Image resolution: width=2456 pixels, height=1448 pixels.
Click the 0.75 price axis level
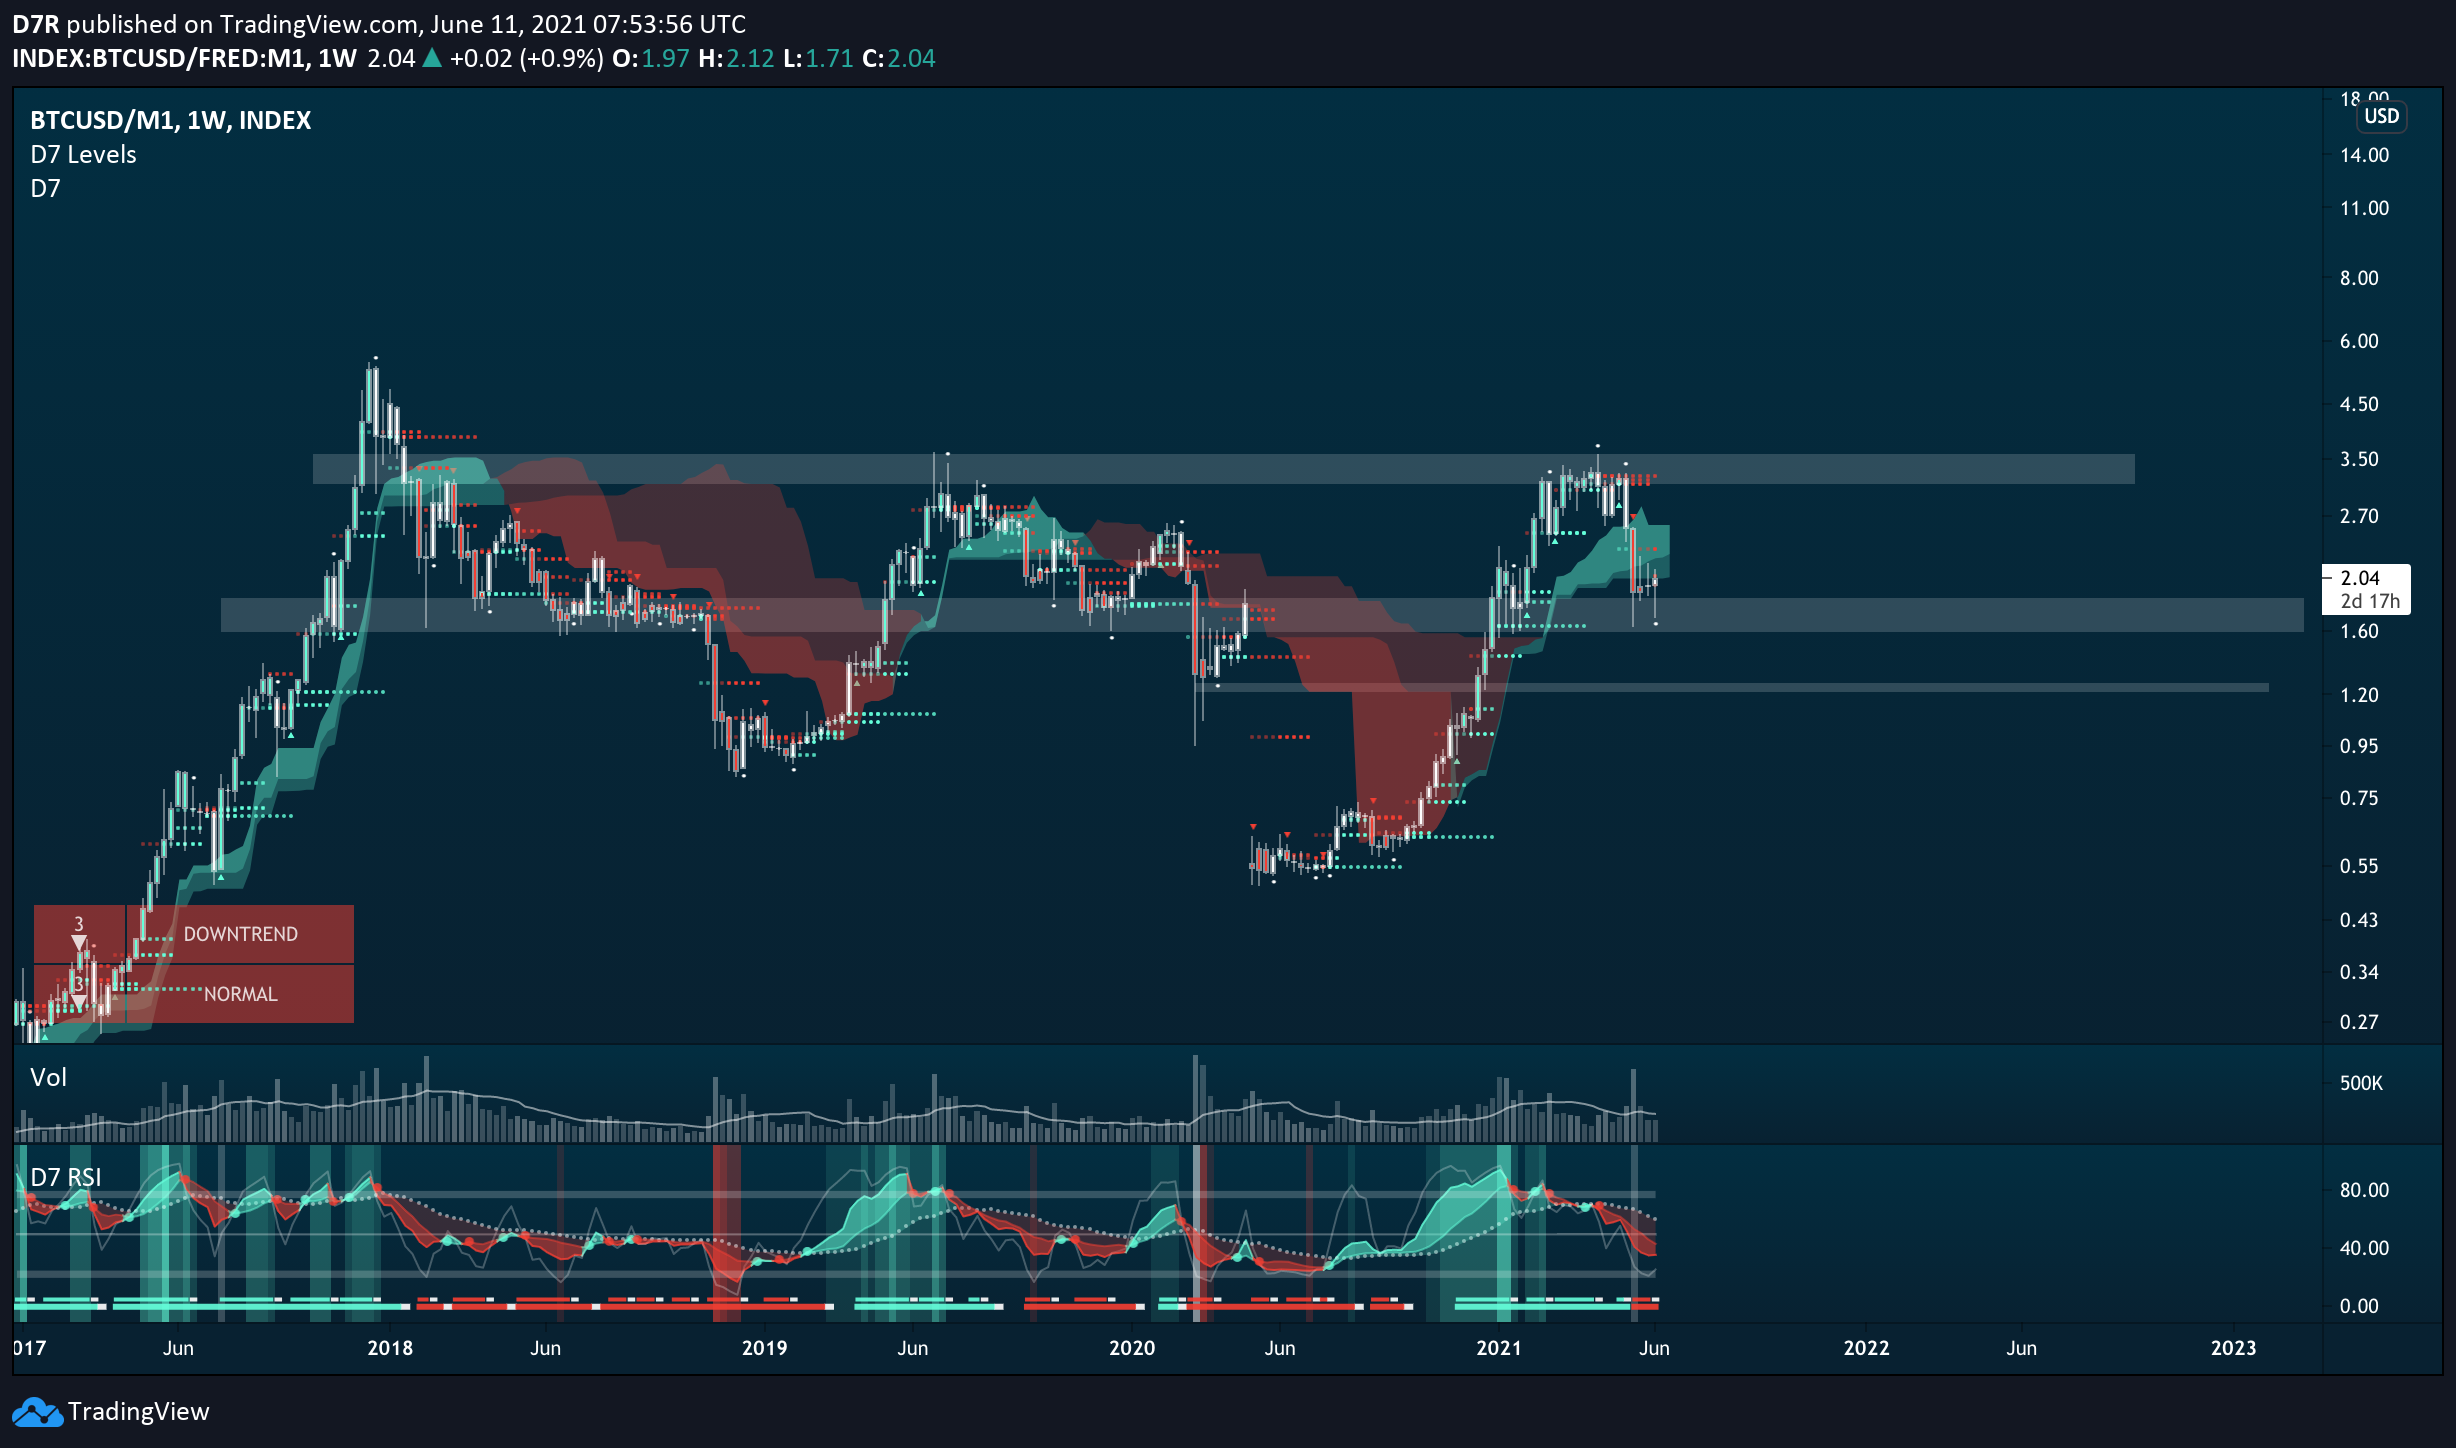click(x=2359, y=798)
